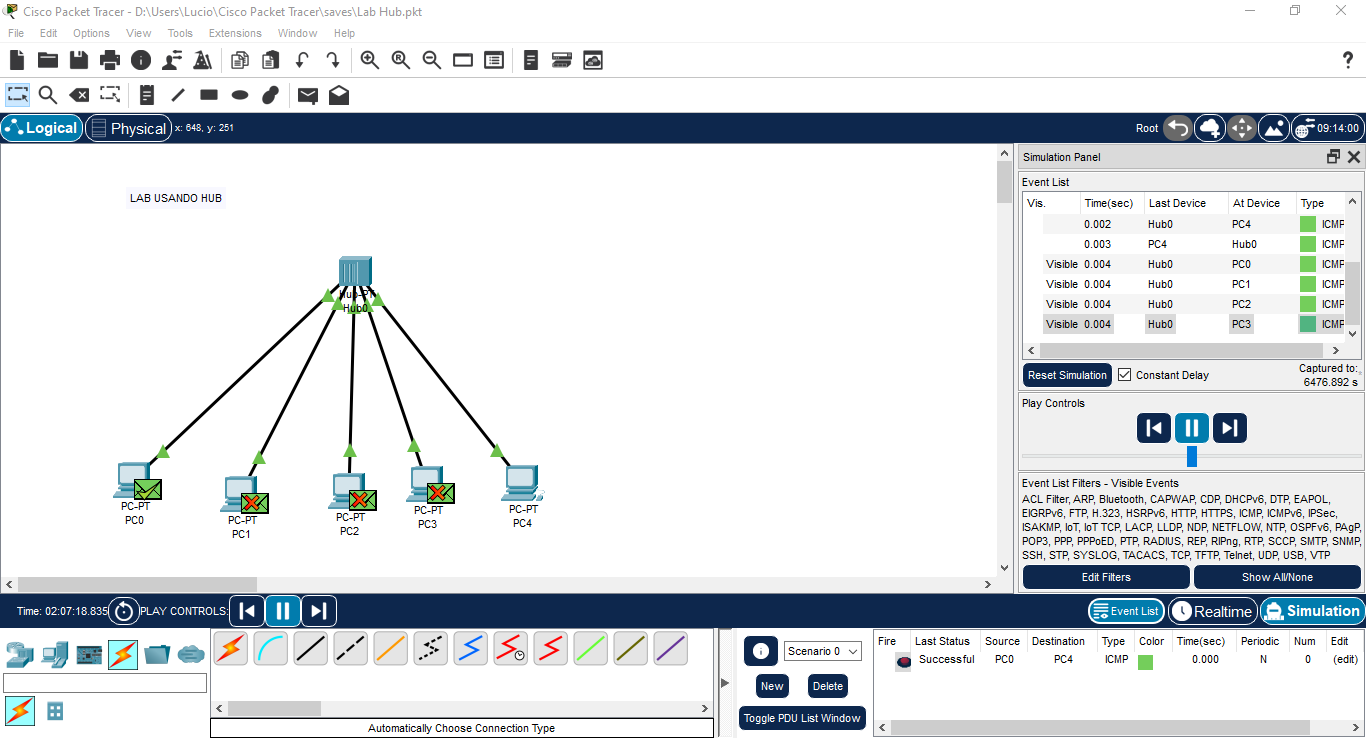The width and height of the screenshot is (1366, 738).
Task: Select the Network Devices category icon
Action: point(19,655)
